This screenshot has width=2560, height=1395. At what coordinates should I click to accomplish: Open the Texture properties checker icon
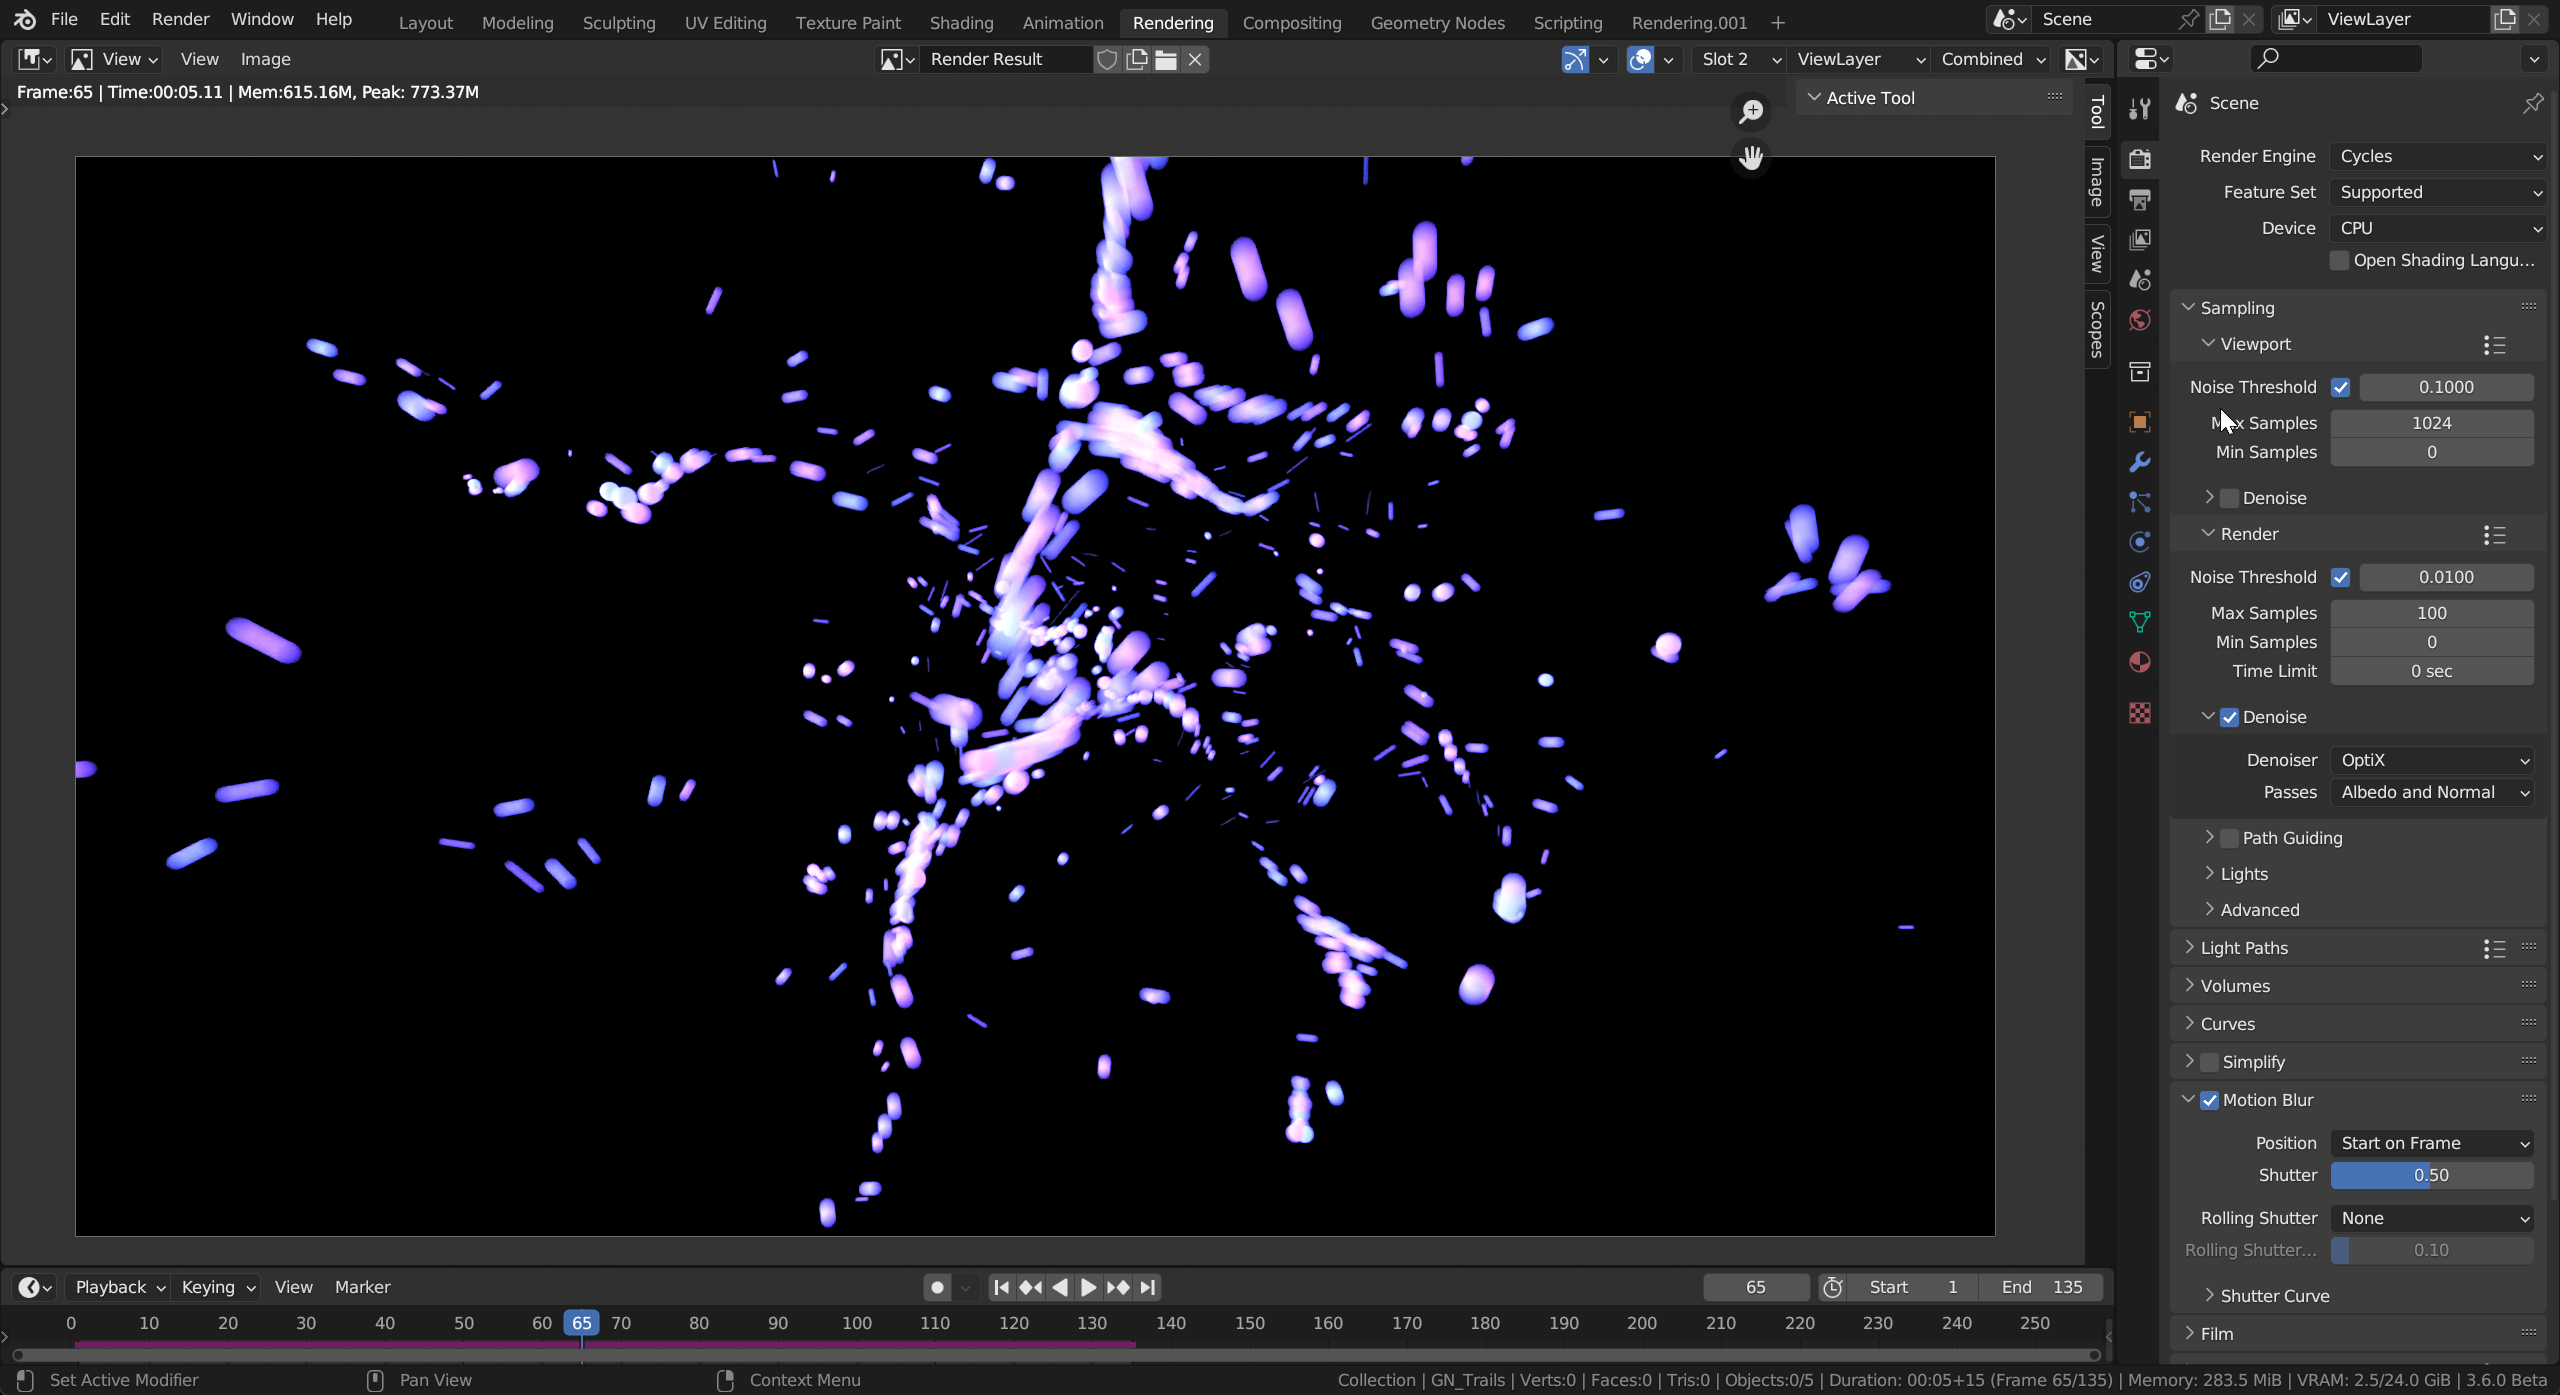coord(2140,713)
